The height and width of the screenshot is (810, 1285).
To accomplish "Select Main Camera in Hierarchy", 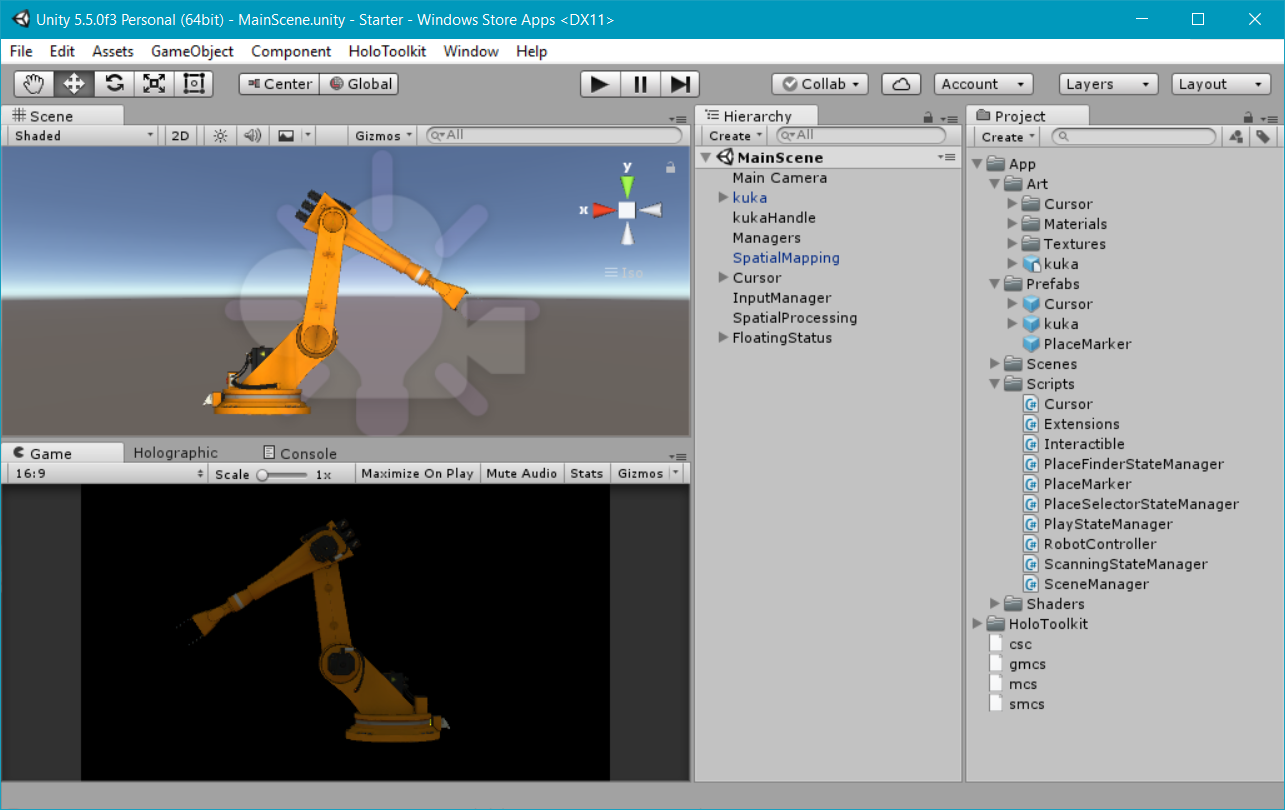I will [779, 178].
